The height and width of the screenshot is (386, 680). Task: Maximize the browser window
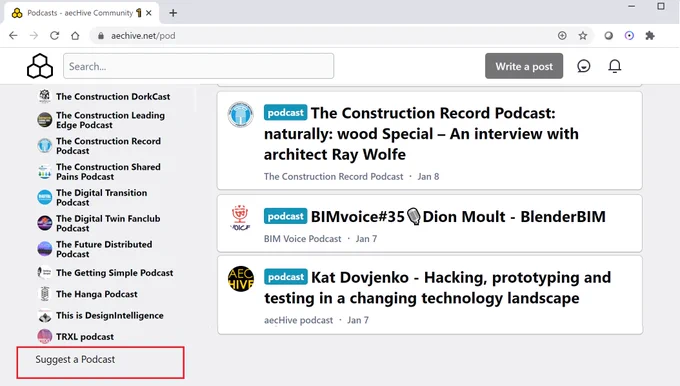point(661,7)
